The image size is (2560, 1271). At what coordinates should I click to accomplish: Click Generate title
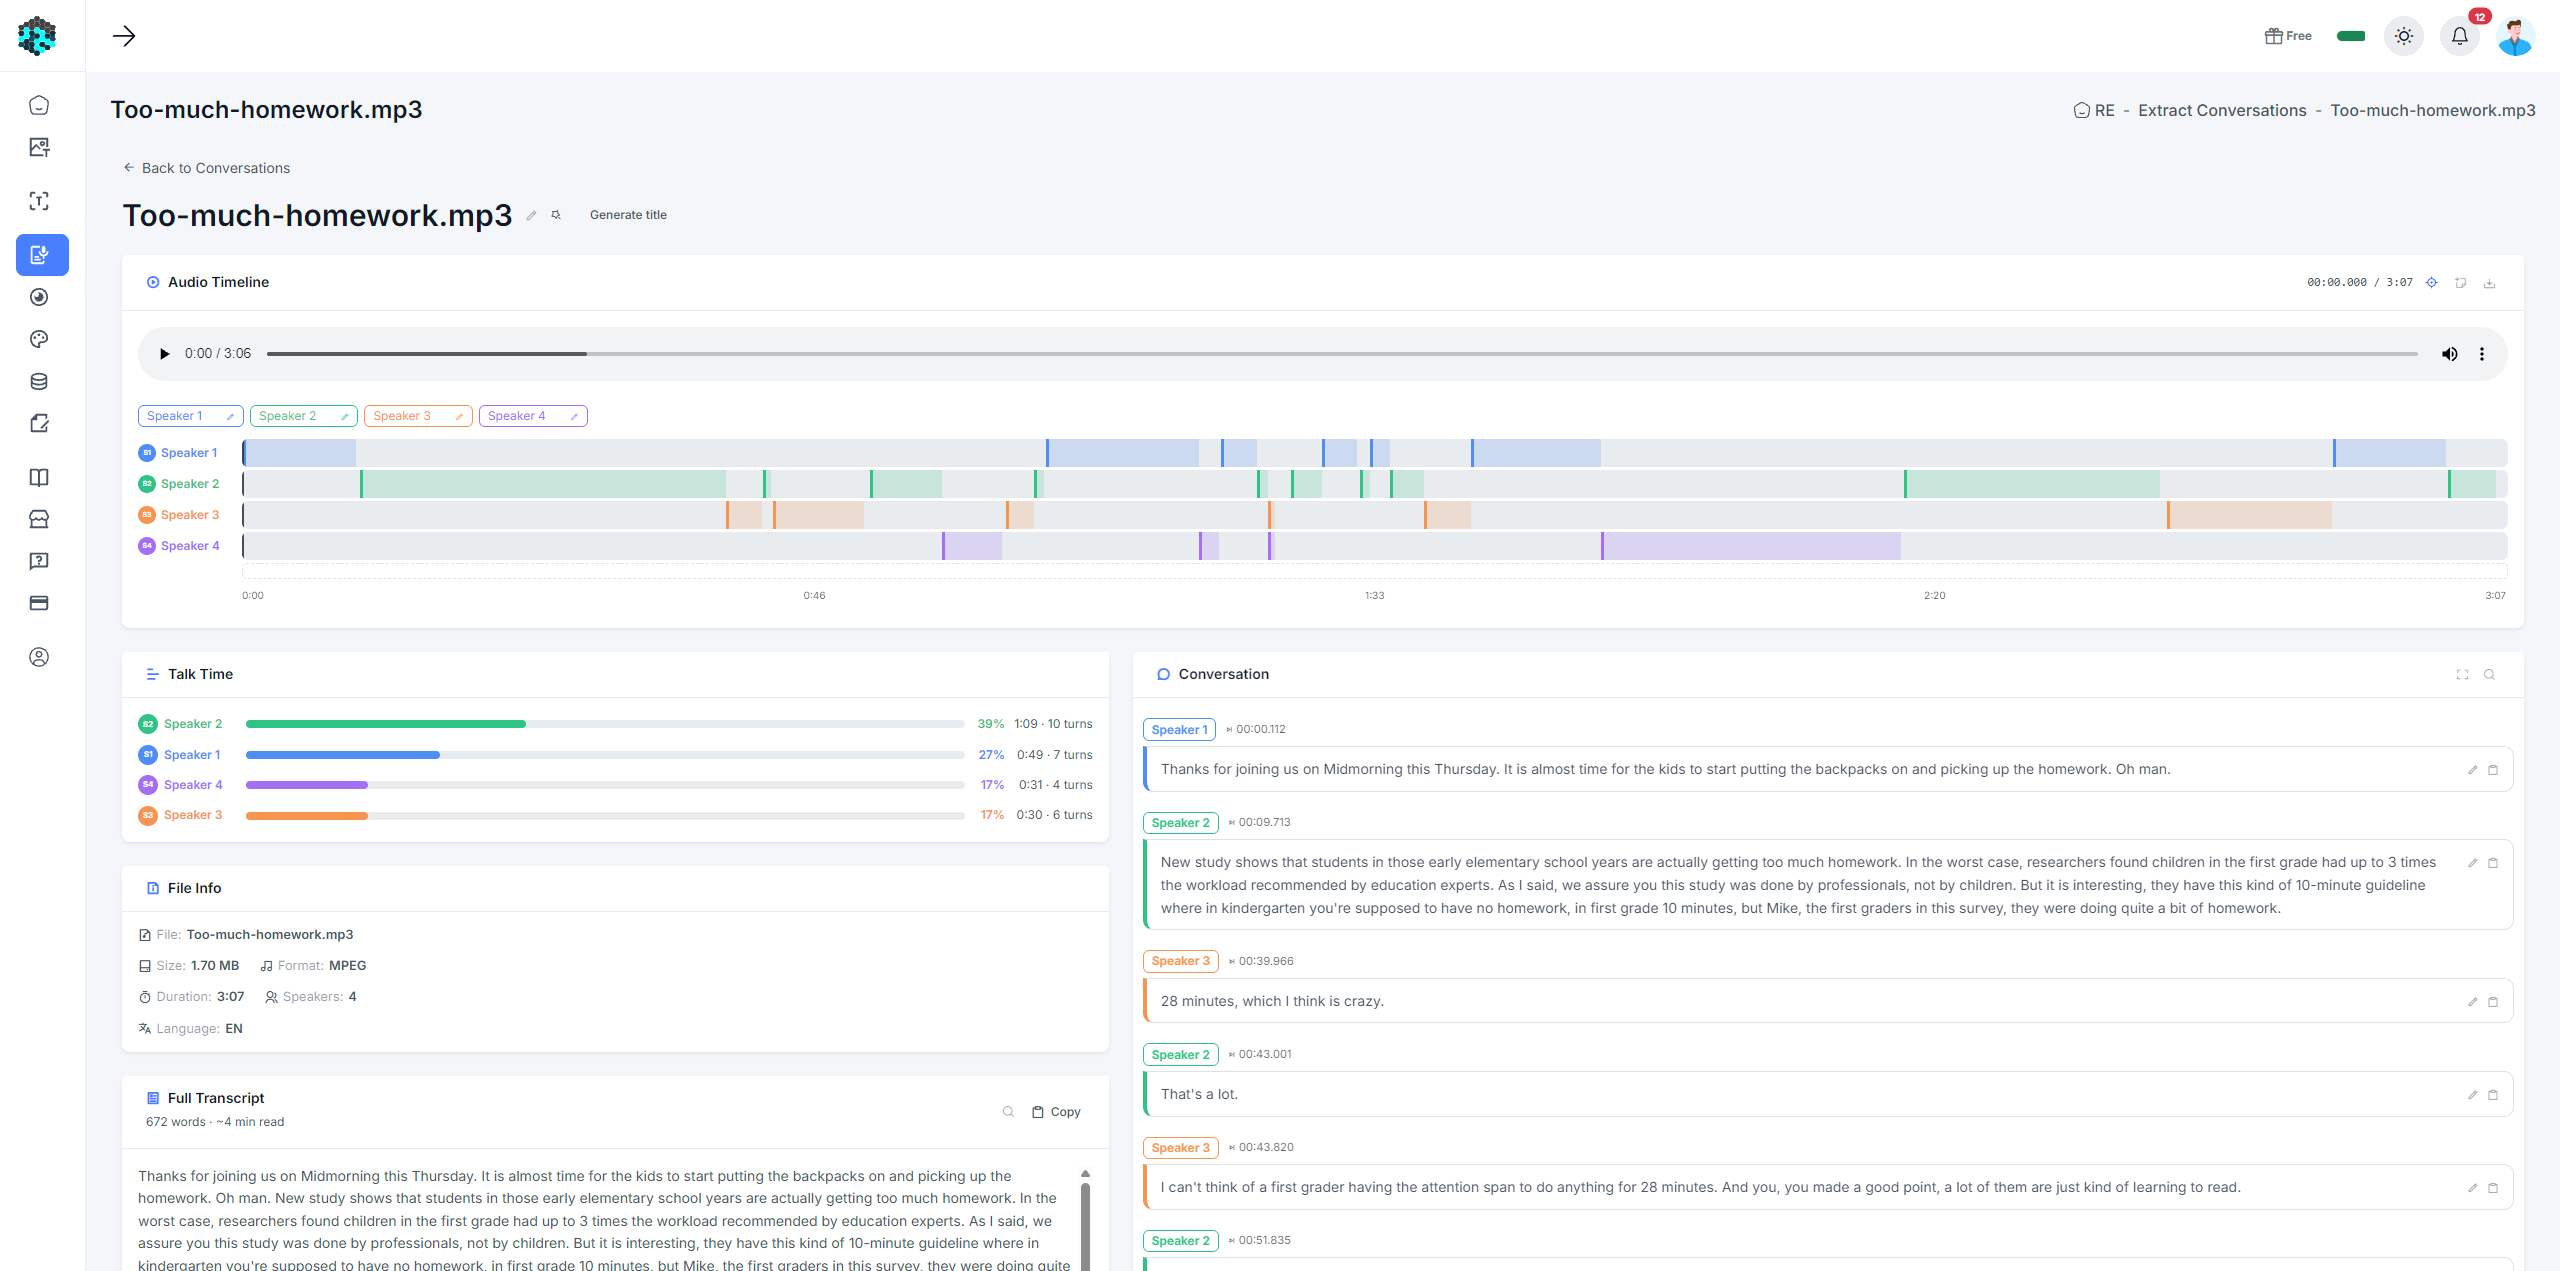click(x=628, y=215)
